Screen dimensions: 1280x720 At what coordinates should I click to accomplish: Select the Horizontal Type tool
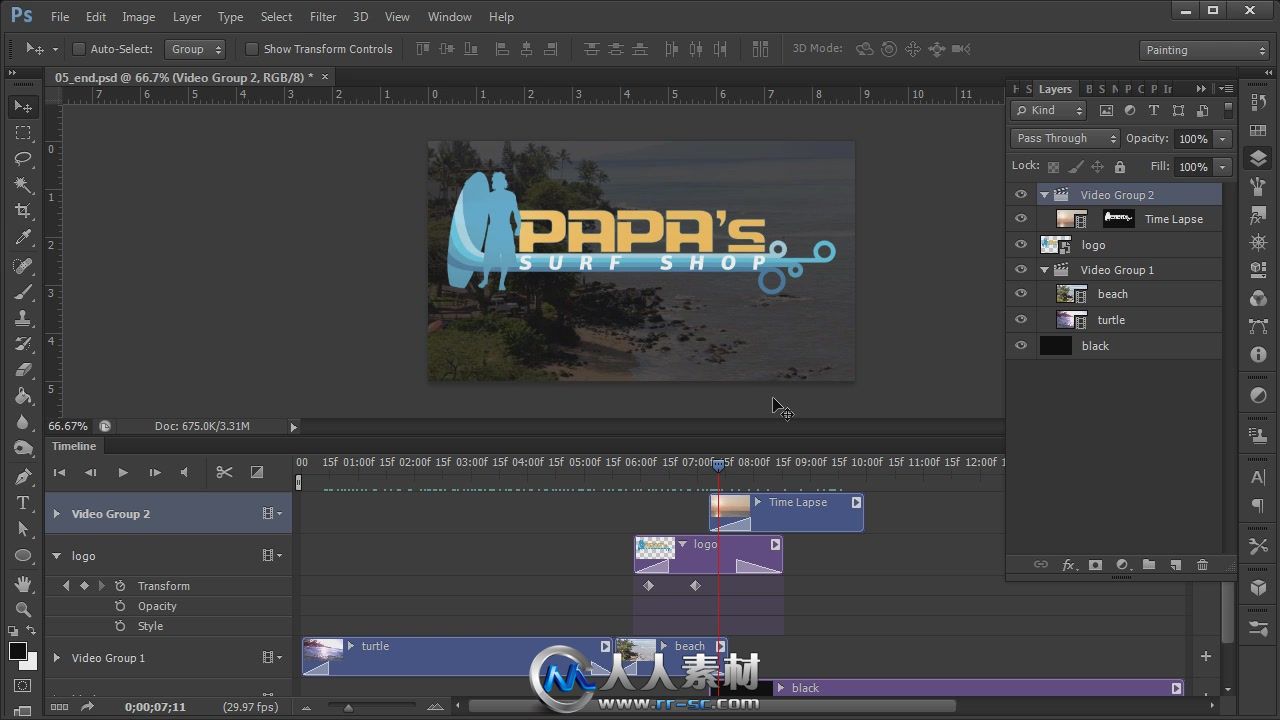tap(23, 503)
